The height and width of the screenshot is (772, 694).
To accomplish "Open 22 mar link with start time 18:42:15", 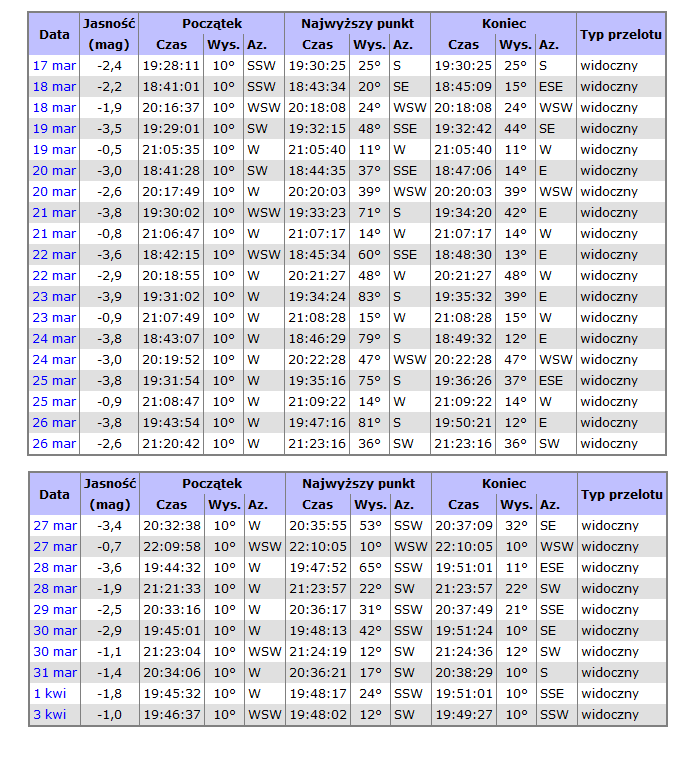I will pos(54,255).
